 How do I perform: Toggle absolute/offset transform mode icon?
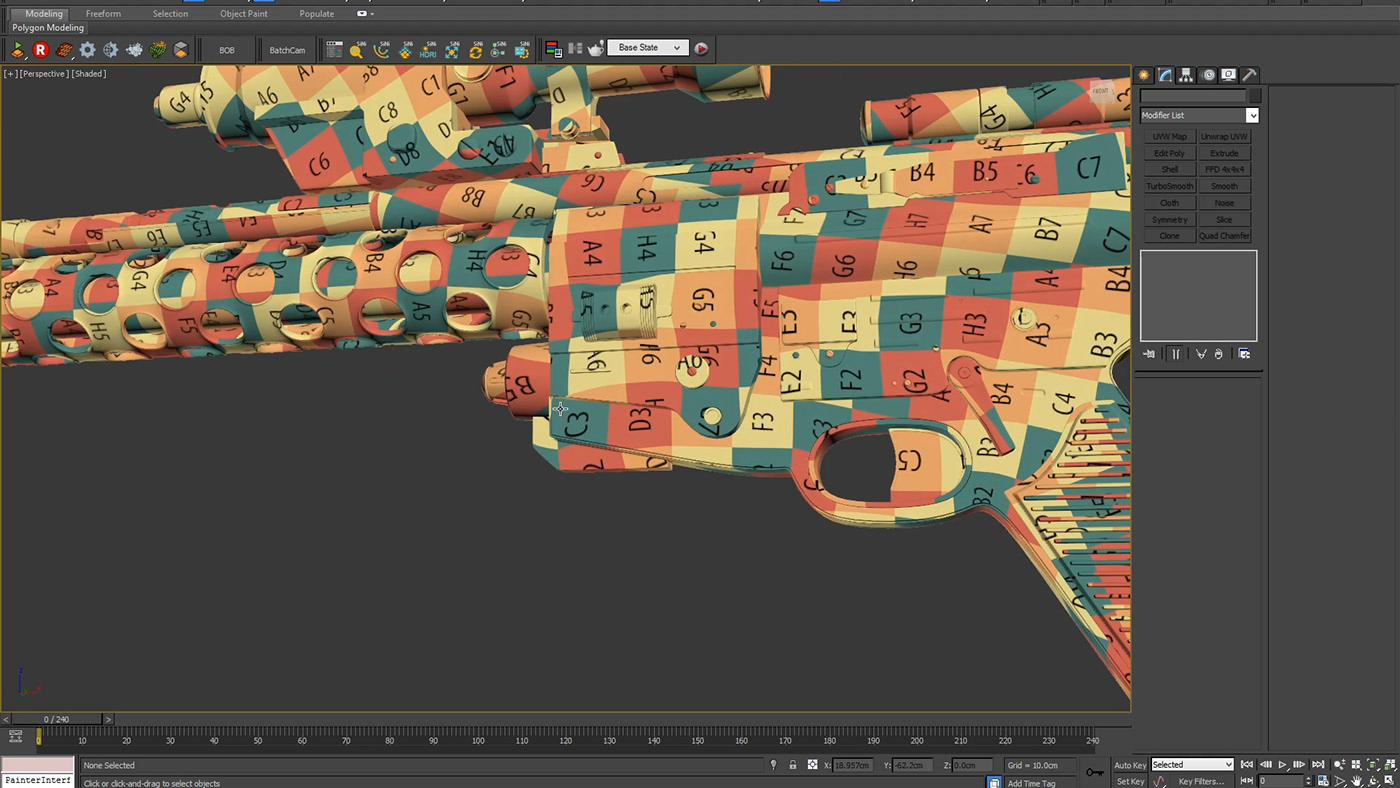812,765
